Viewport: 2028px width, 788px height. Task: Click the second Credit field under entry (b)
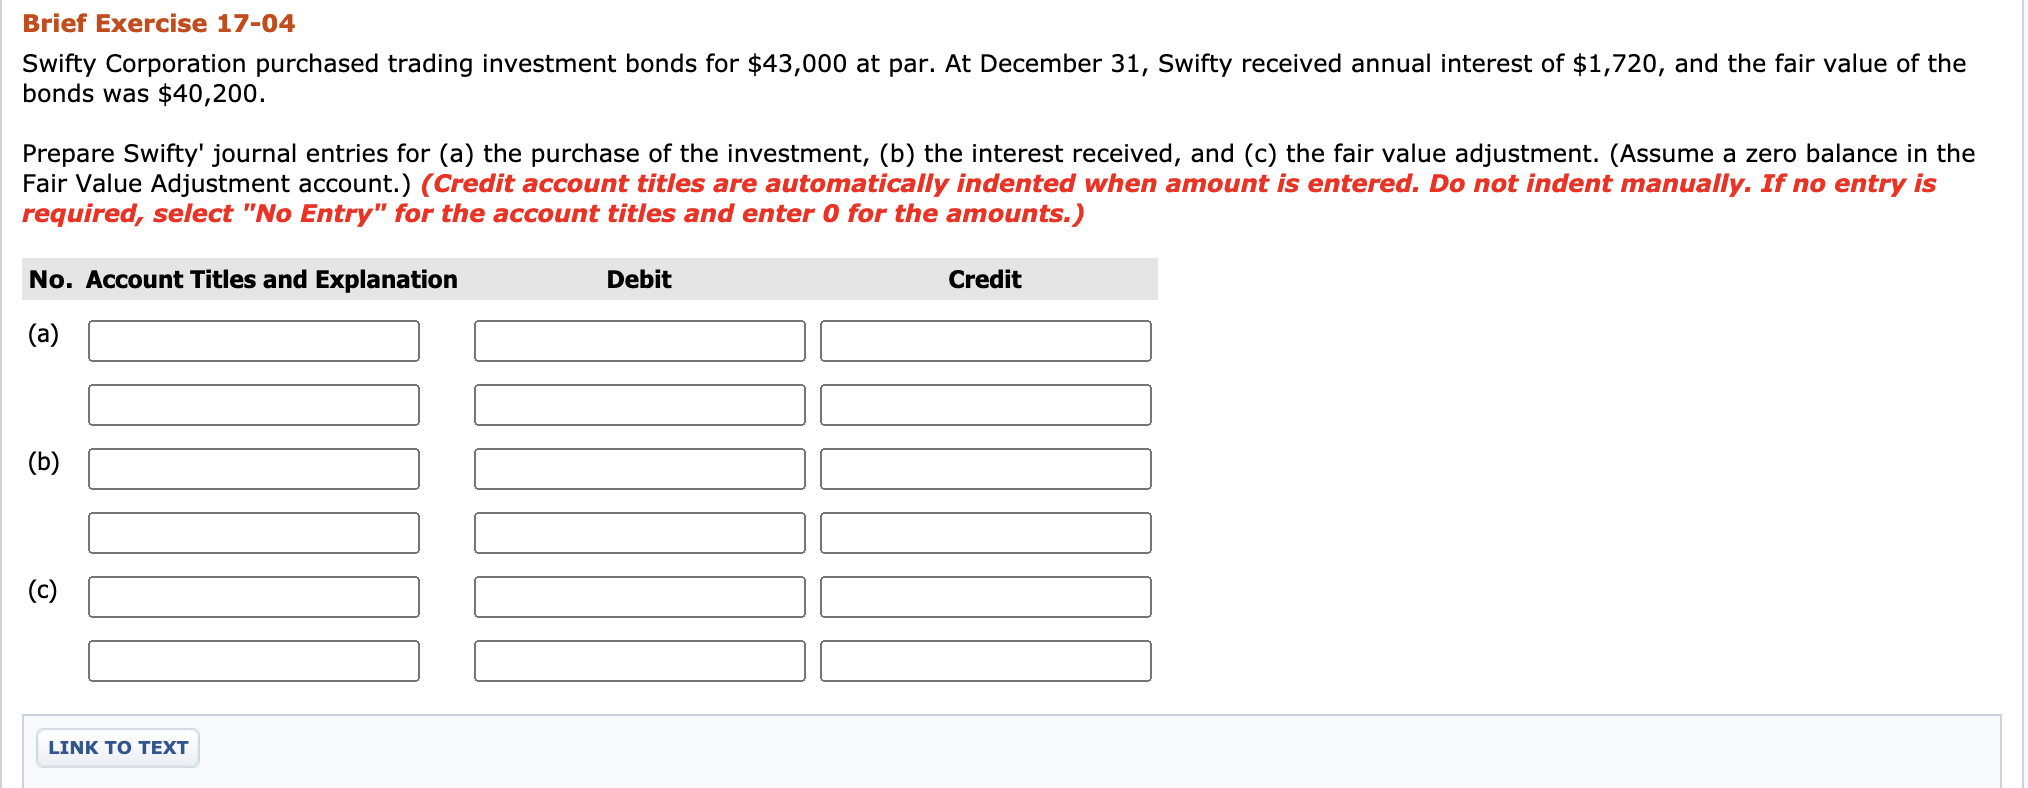coord(985,532)
